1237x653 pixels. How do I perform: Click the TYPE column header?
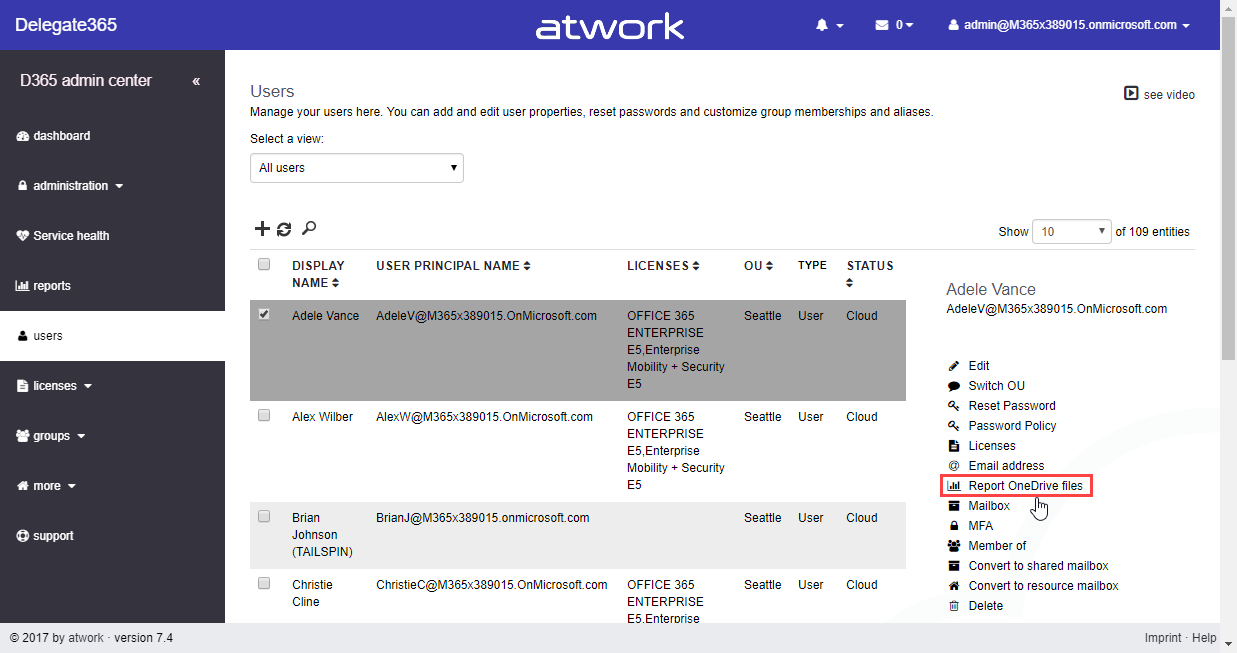812,266
